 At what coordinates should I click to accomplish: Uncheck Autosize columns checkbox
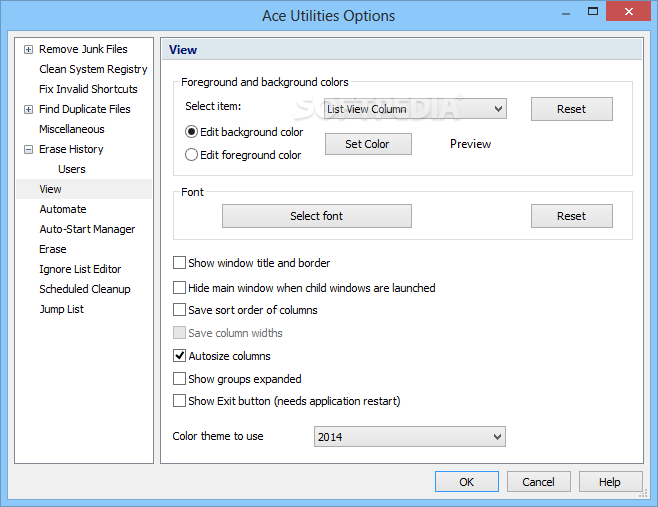coord(179,355)
